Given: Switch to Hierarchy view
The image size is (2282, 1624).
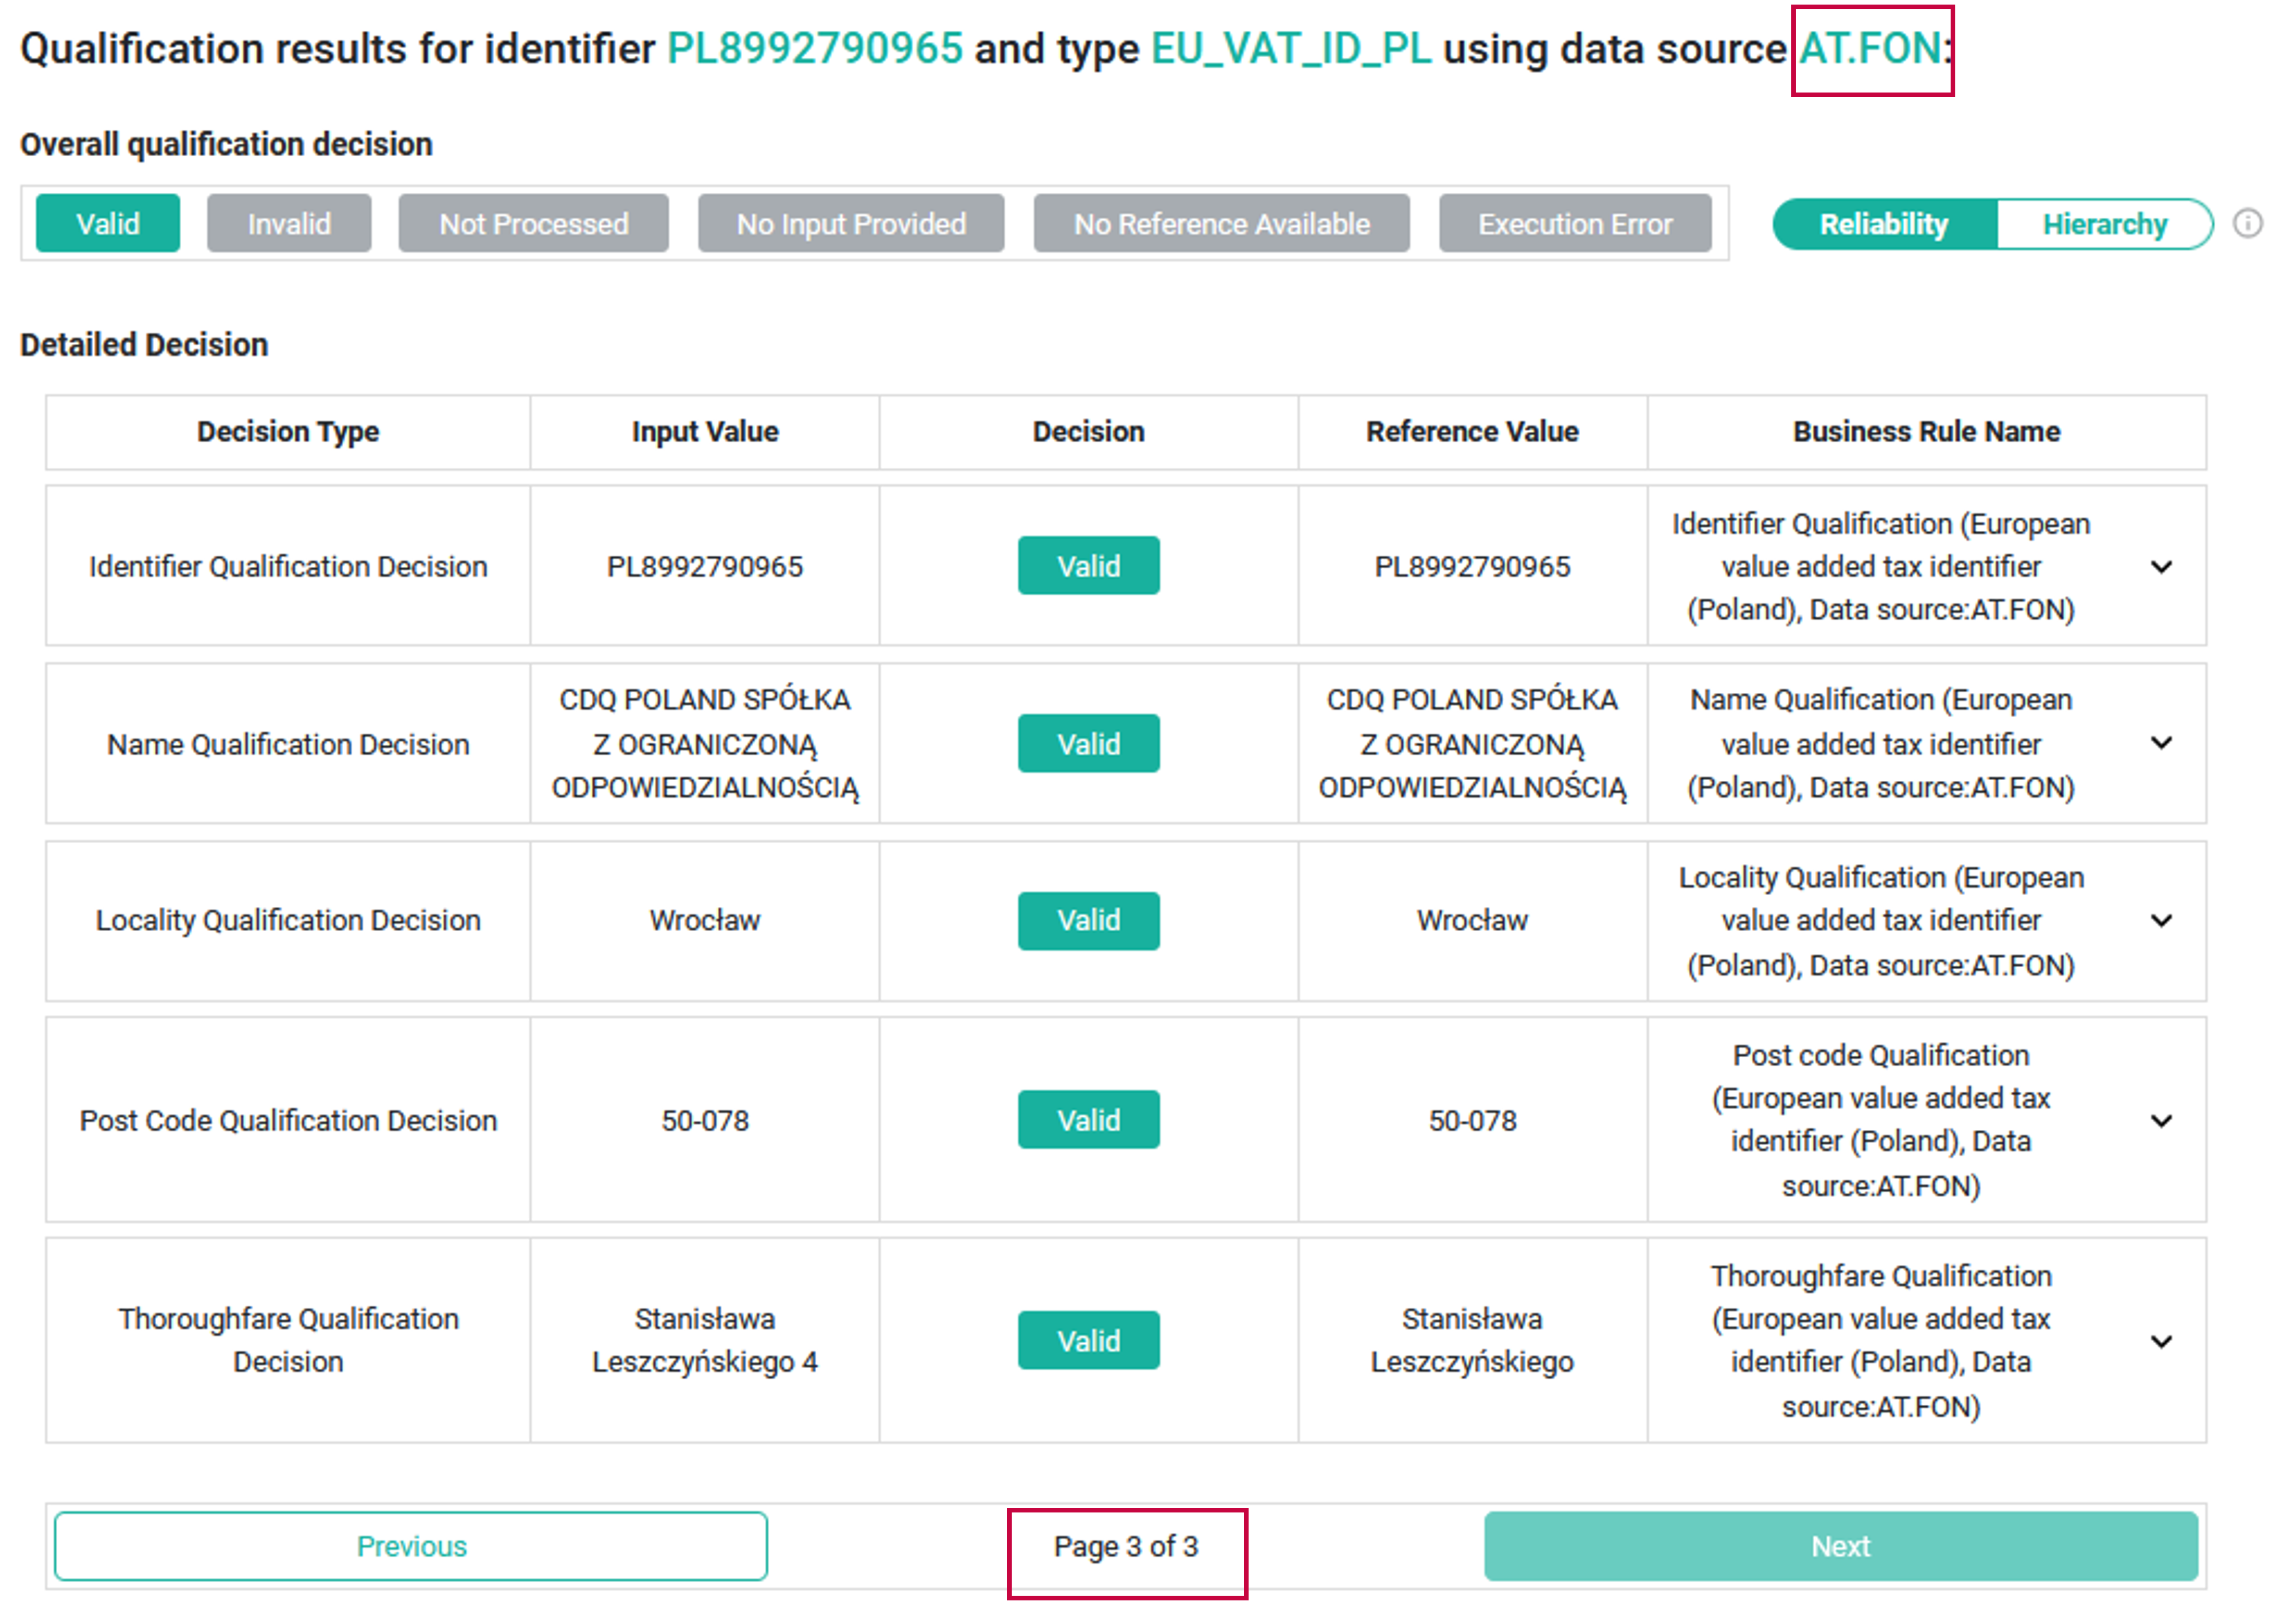Looking at the screenshot, I should click(2104, 224).
